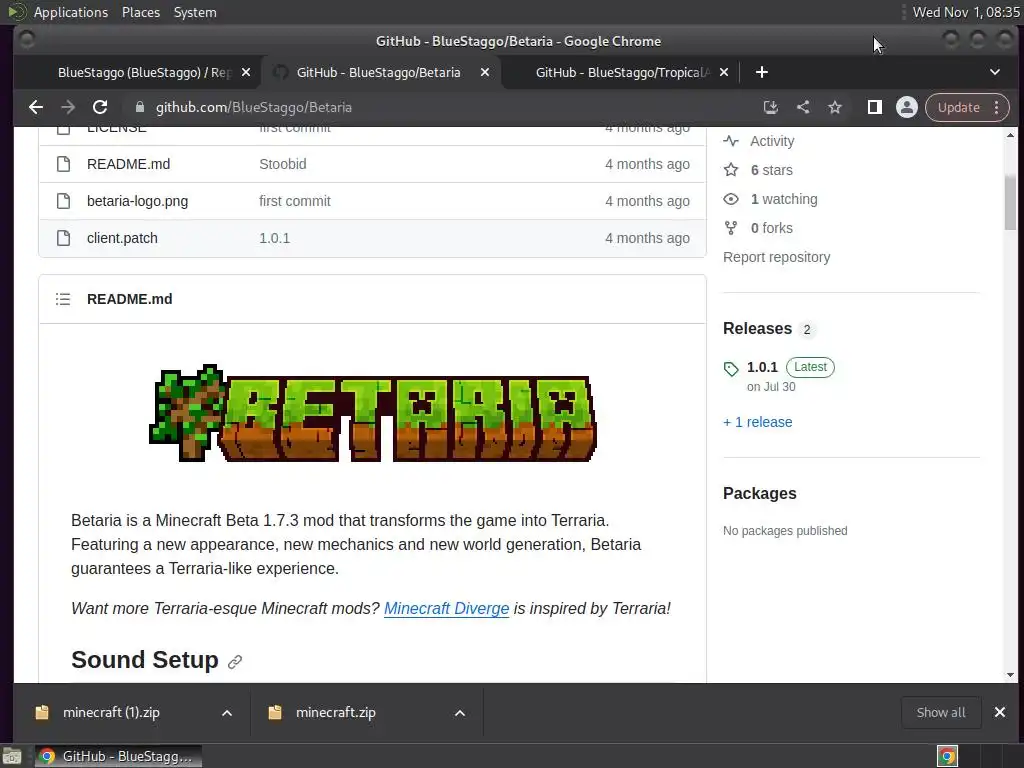
Task: Switch to BlueStaggo/TropicalA tab
Action: [x=620, y=72]
